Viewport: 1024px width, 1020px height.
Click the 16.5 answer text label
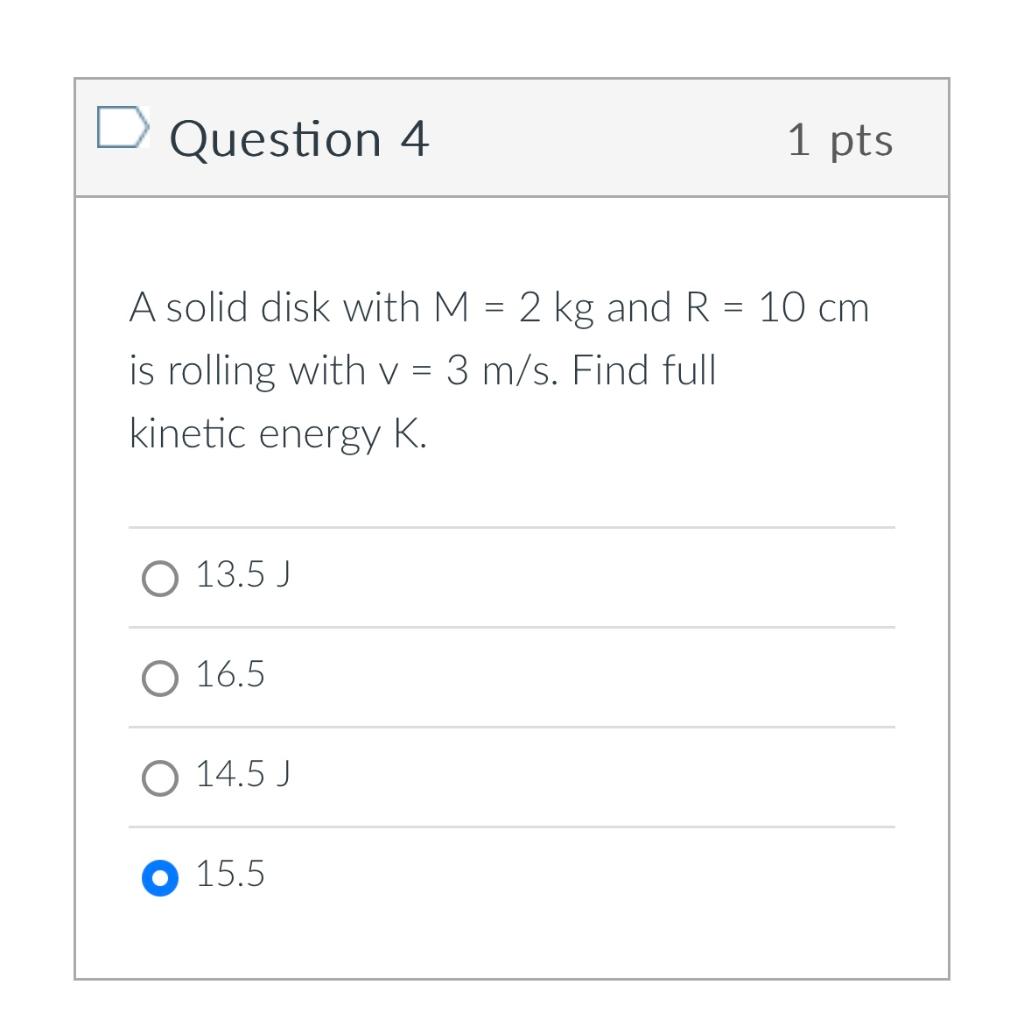(x=229, y=675)
